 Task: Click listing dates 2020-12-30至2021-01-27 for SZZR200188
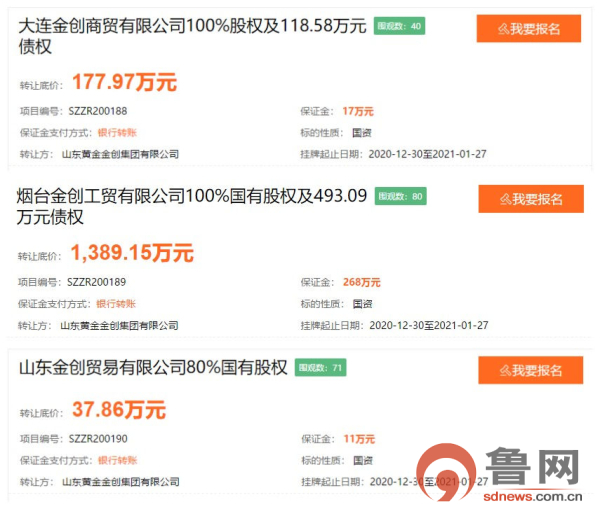tap(427, 154)
